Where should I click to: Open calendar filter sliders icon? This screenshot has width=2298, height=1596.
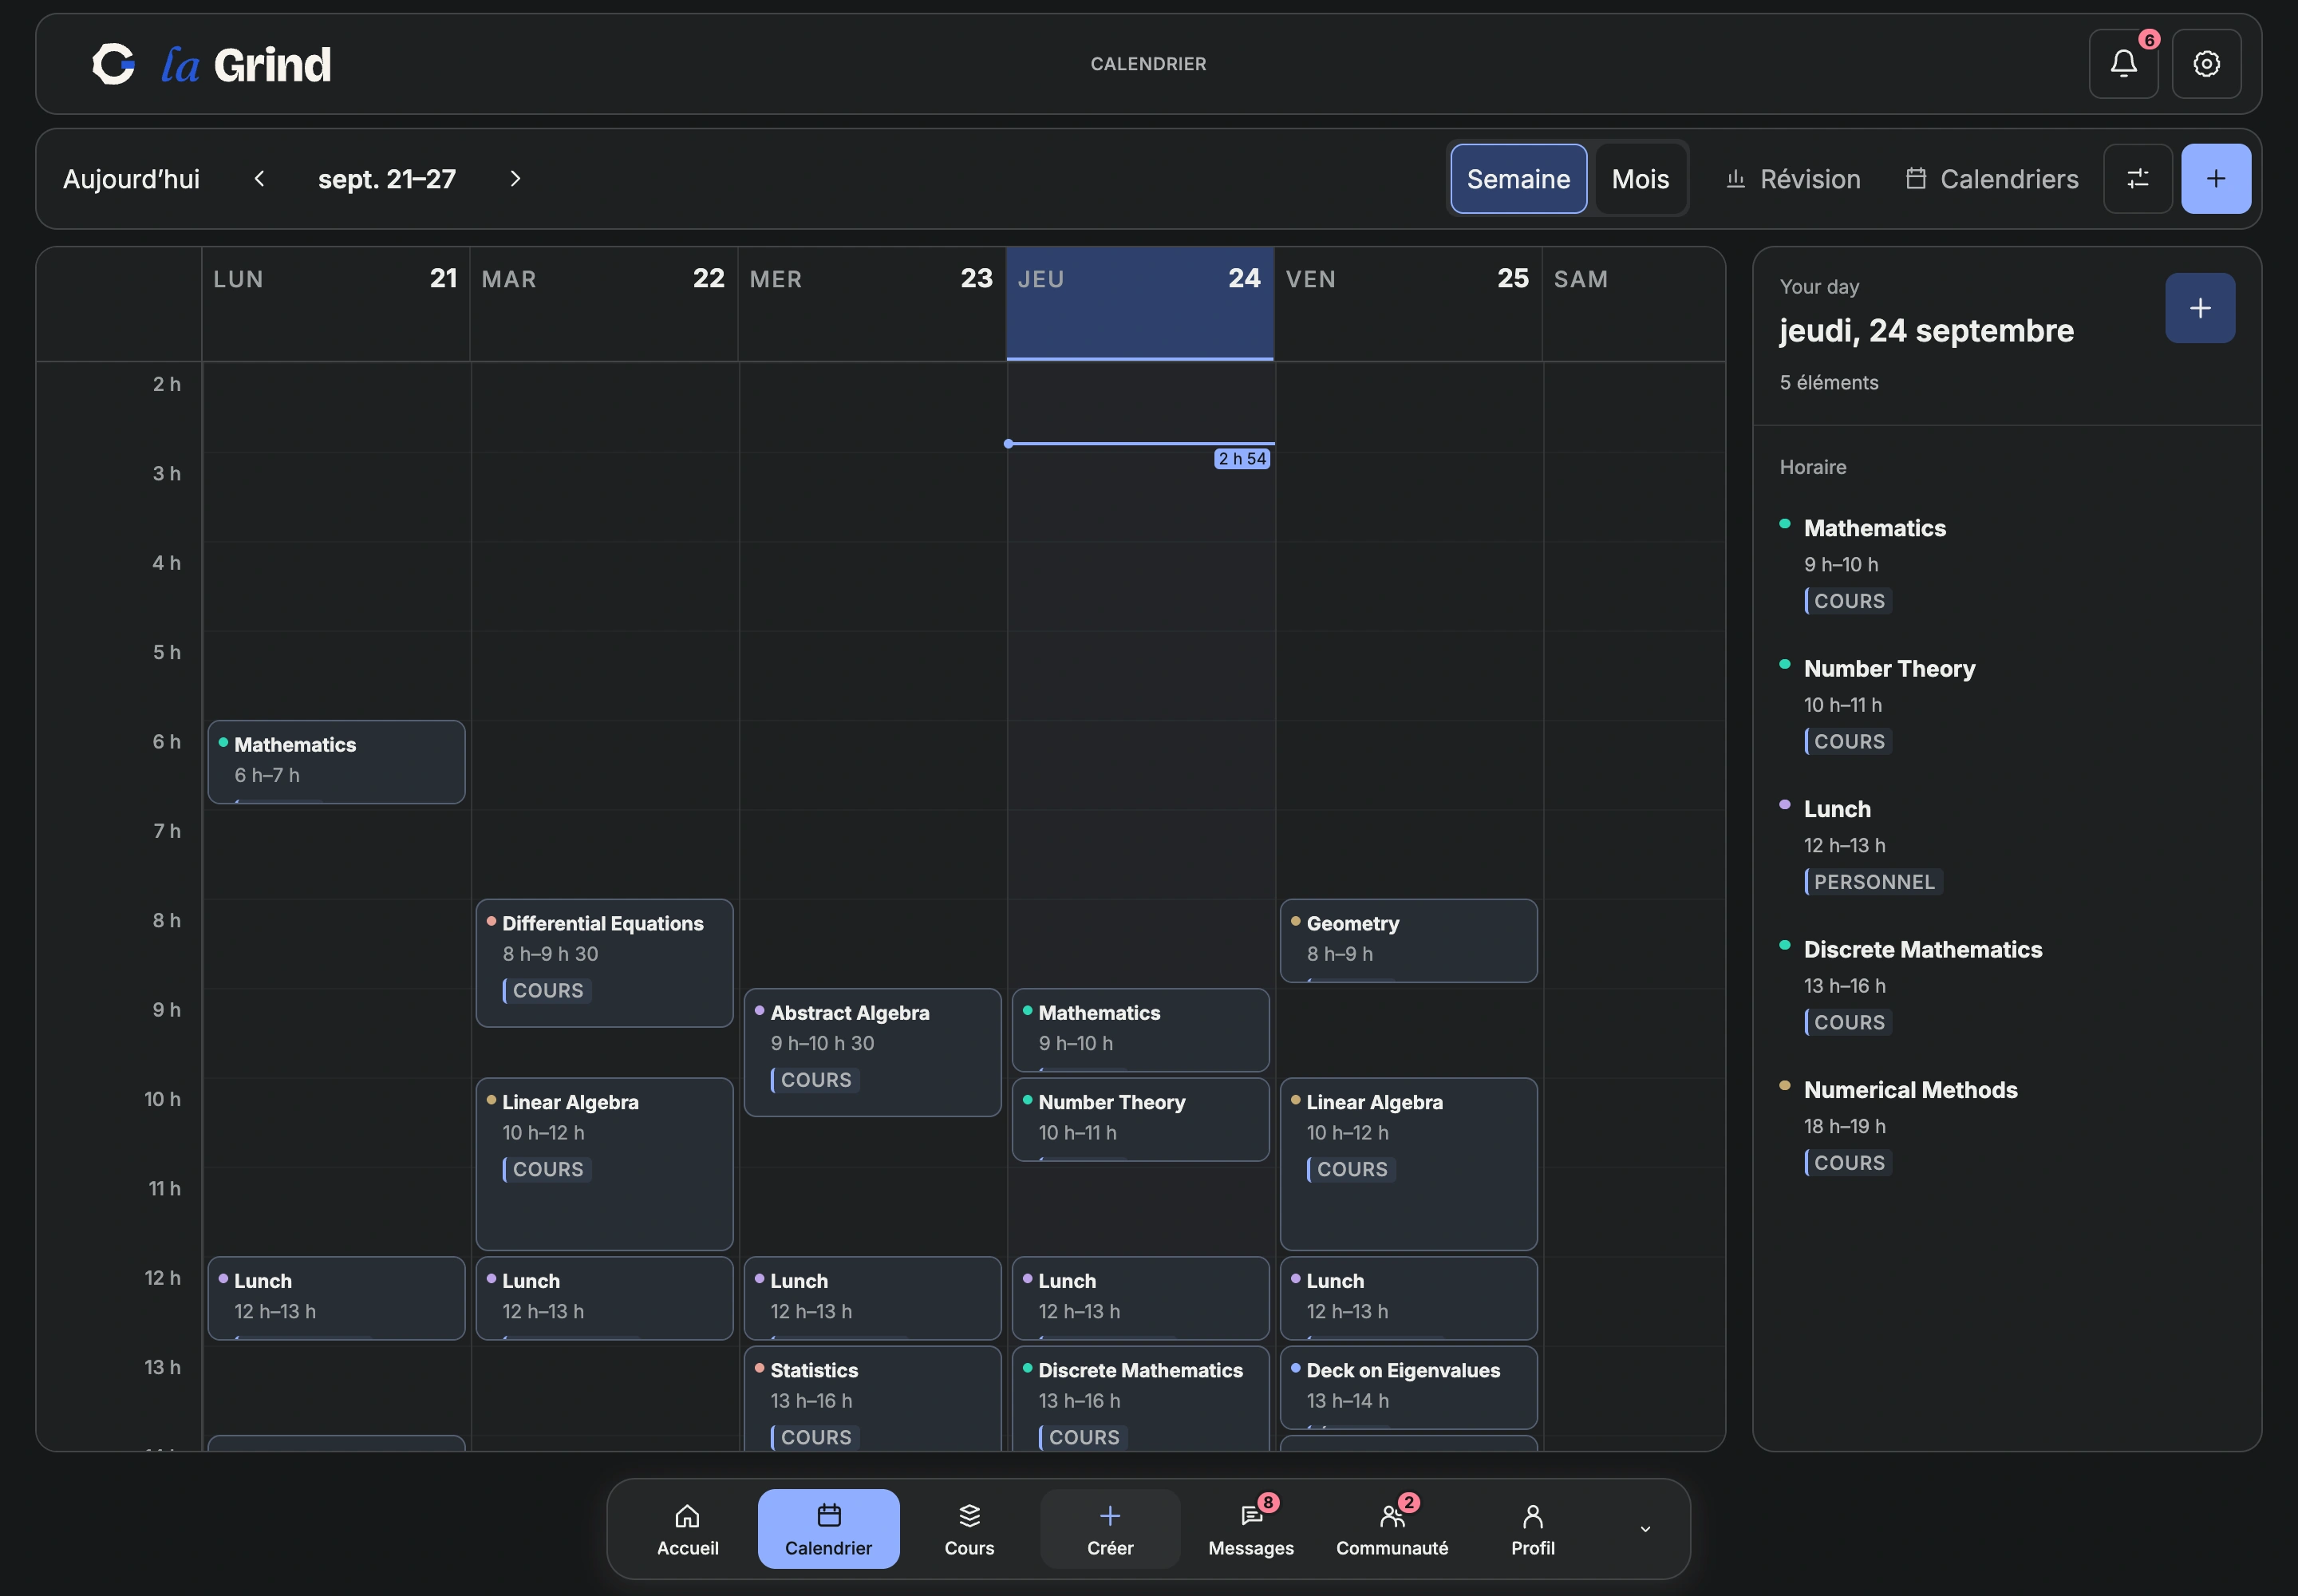click(x=2137, y=179)
